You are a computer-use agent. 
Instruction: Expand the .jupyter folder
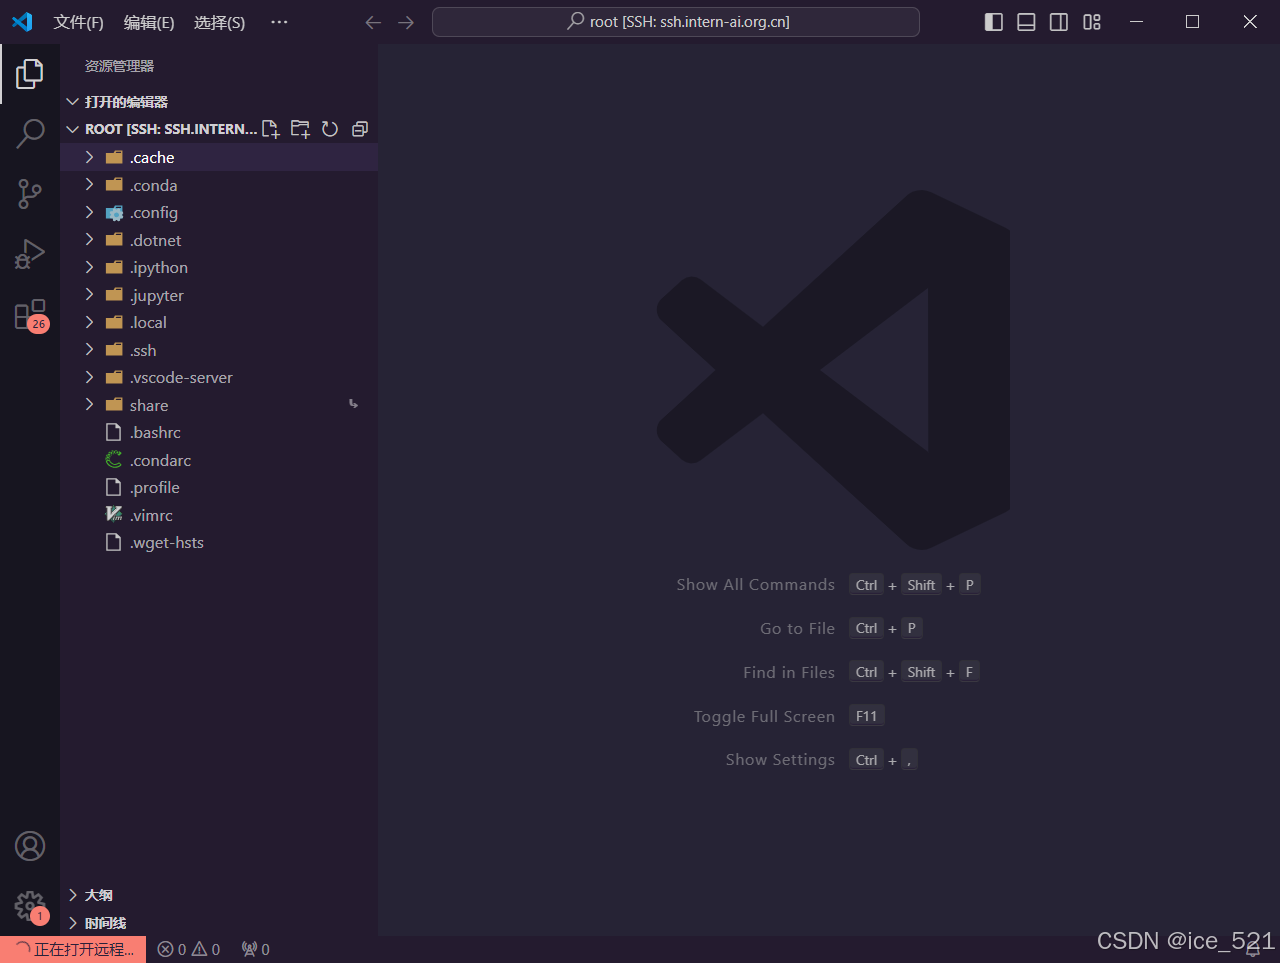219,295
